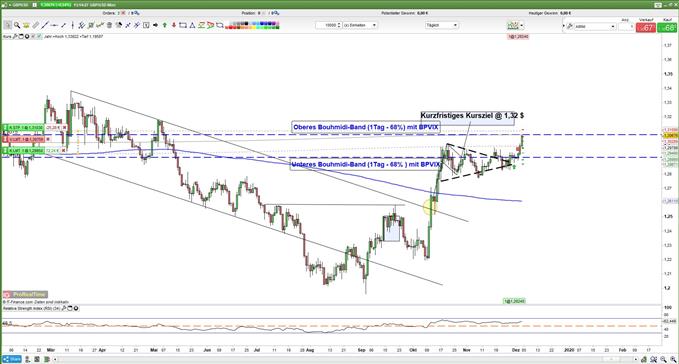Click the Potentieller Gewinn value
Screen dimensions: 679x364
point(423,13)
